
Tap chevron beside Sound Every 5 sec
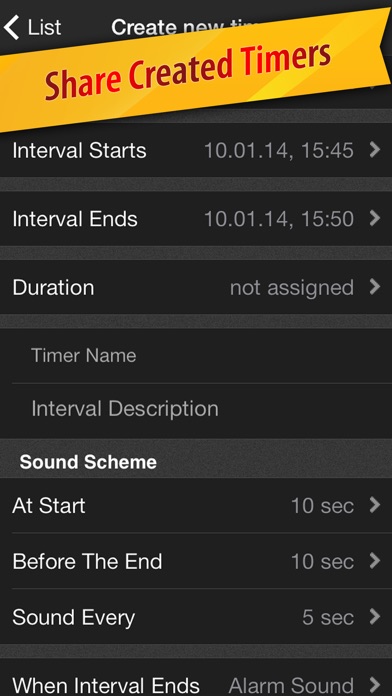pos(375,617)
